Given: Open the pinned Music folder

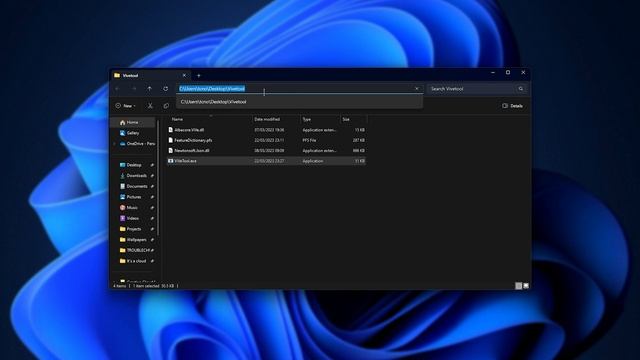Looking at the screenshot, I should click(133, 207).
